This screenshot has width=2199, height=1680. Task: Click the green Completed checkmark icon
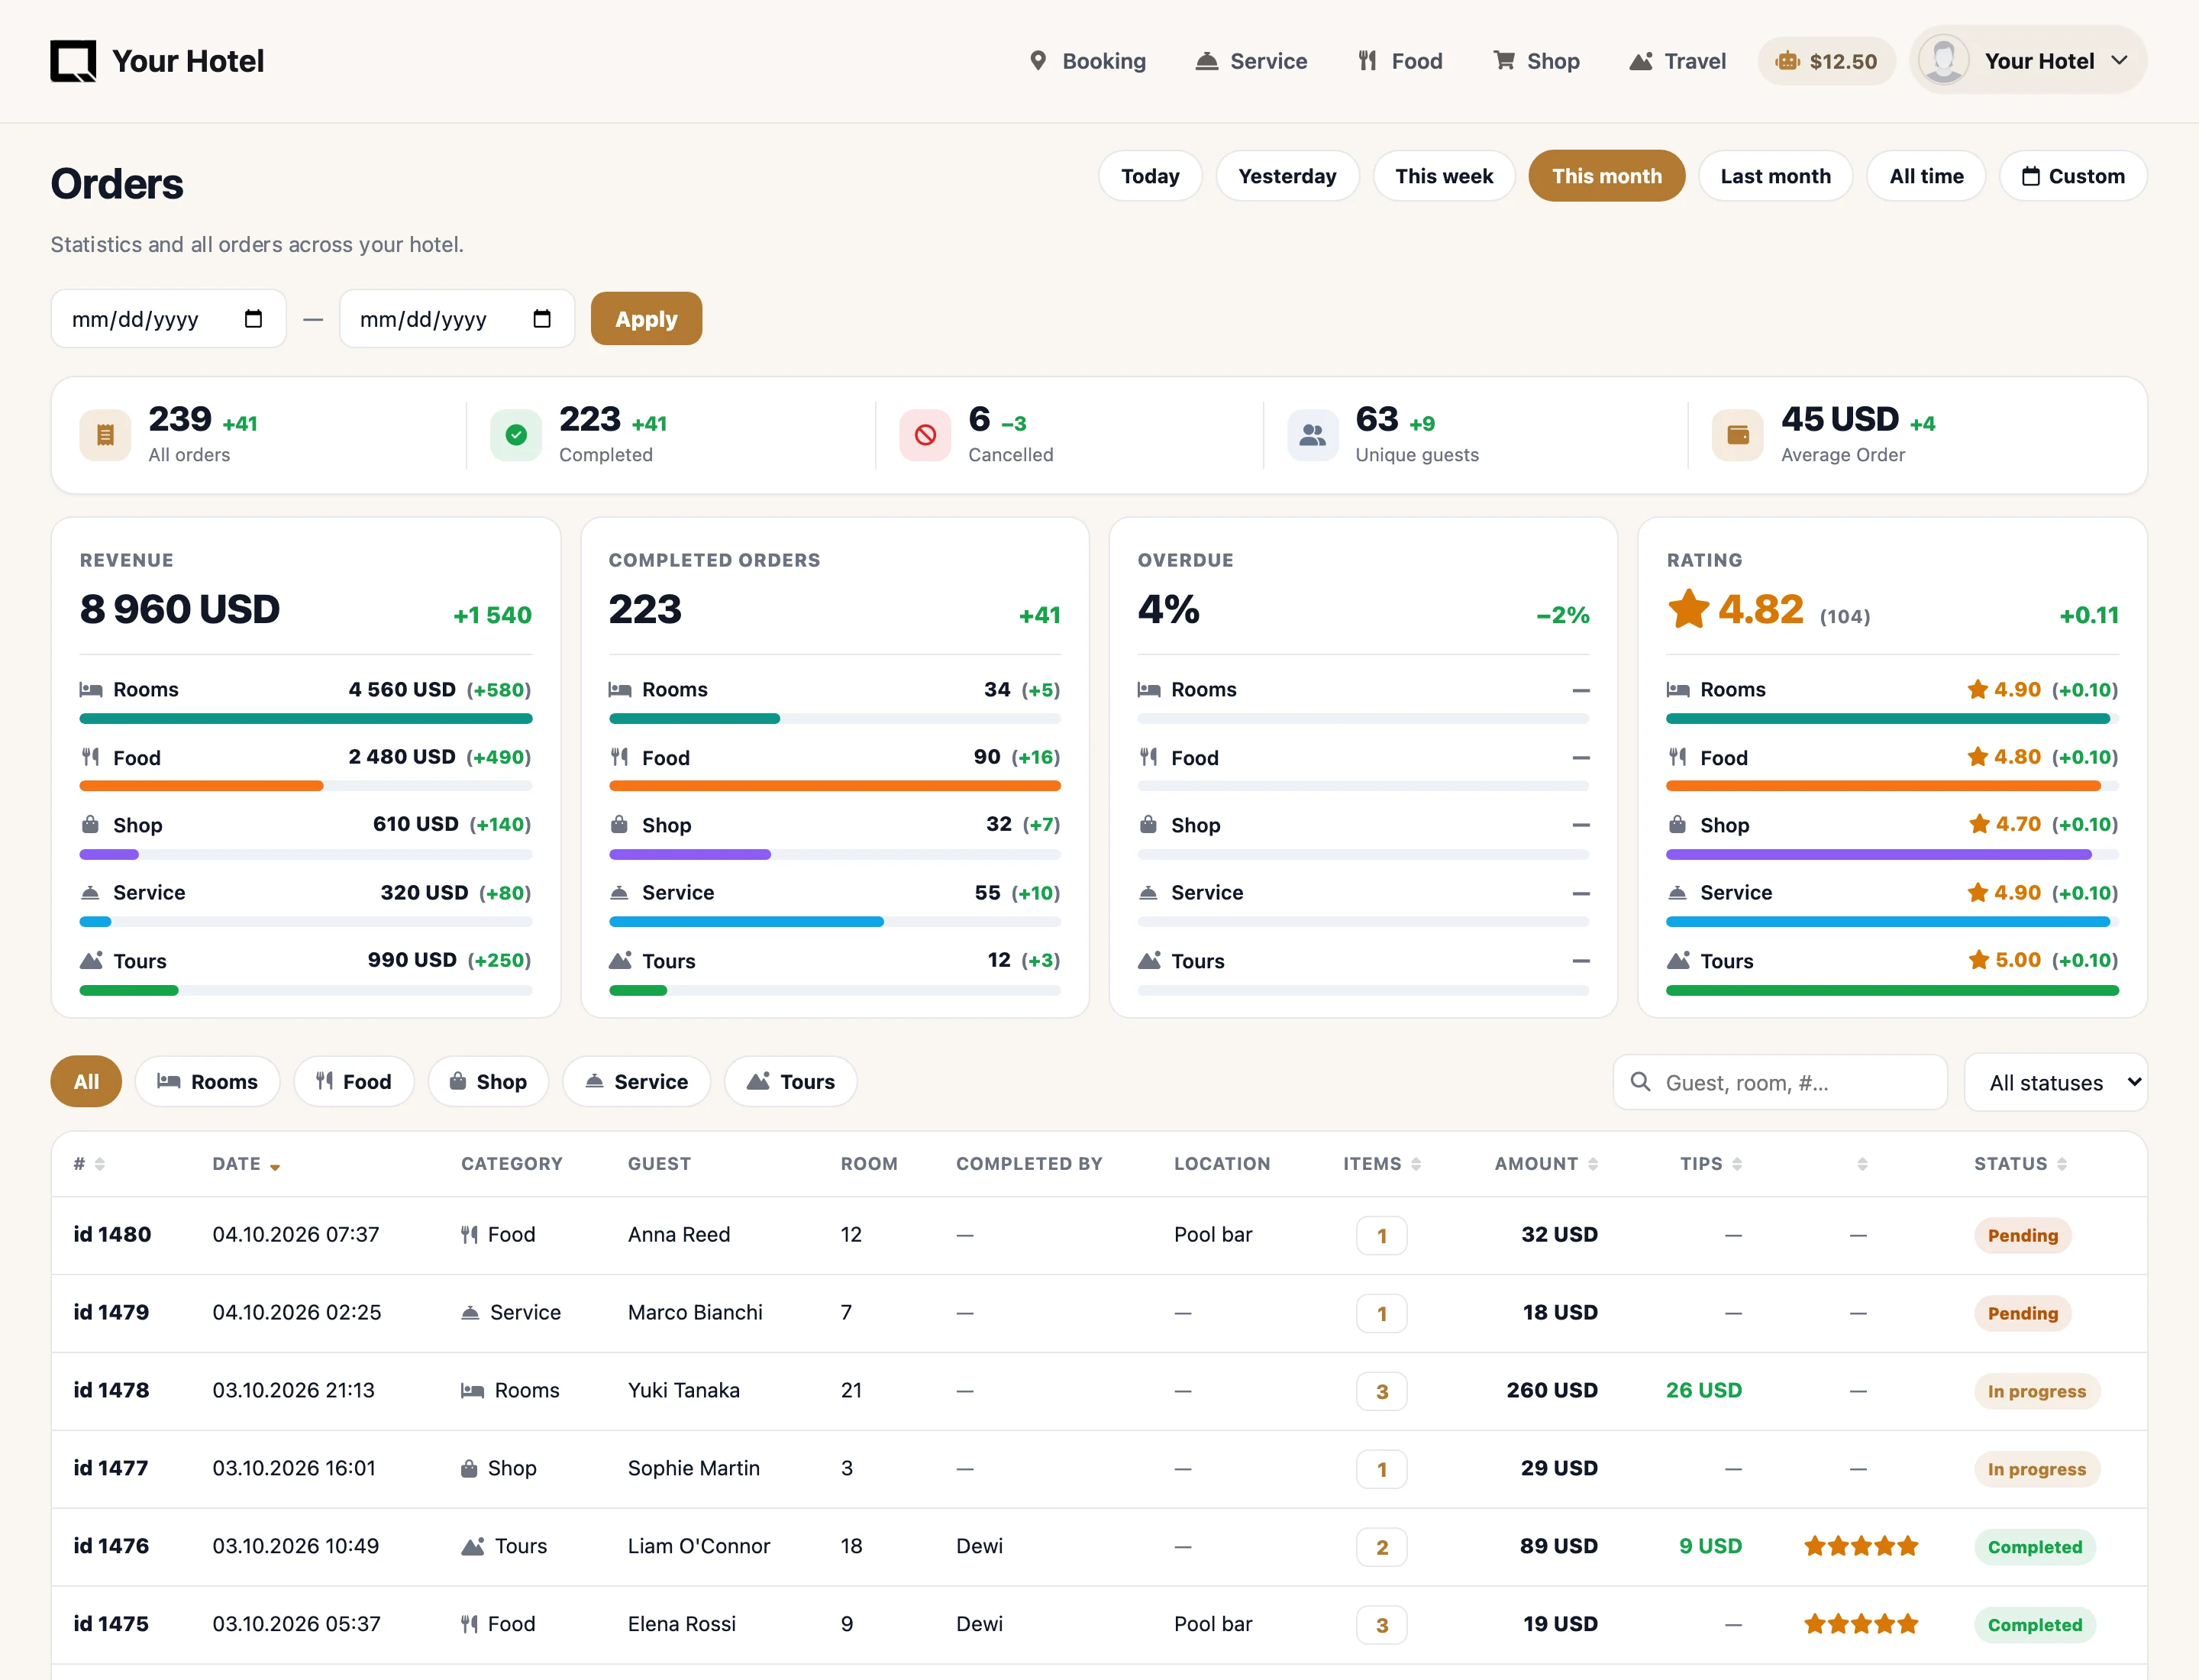click(516, 435)
